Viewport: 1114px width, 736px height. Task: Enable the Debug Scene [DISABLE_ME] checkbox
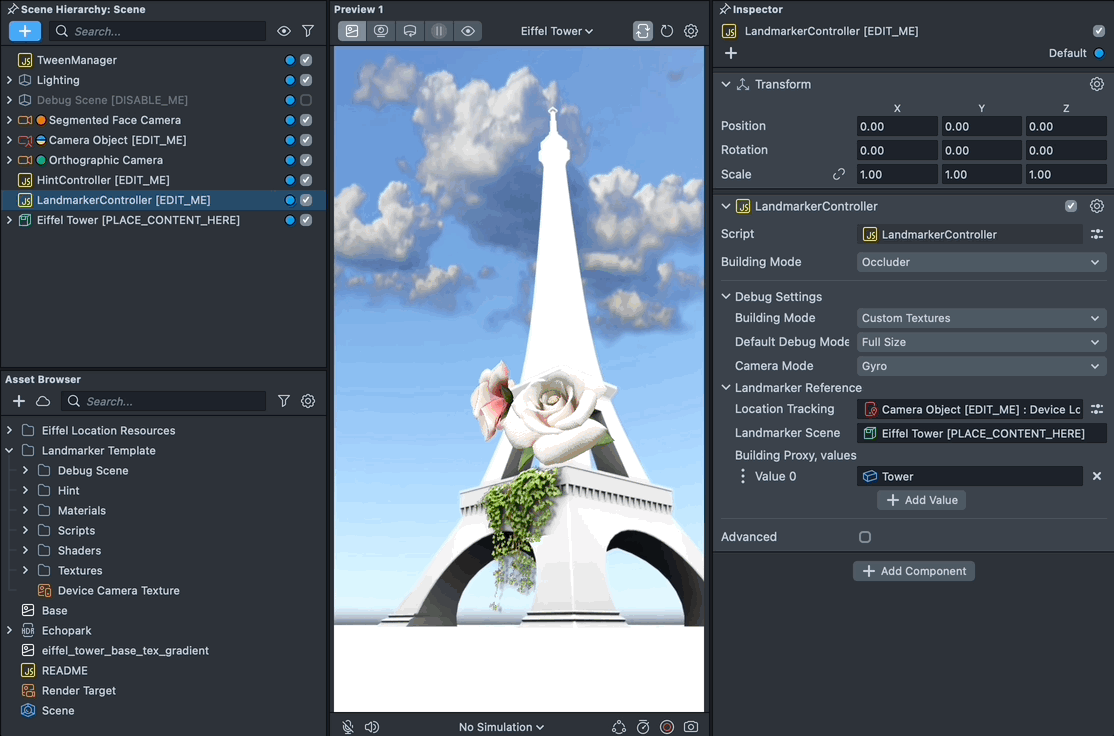click(306, 100)
